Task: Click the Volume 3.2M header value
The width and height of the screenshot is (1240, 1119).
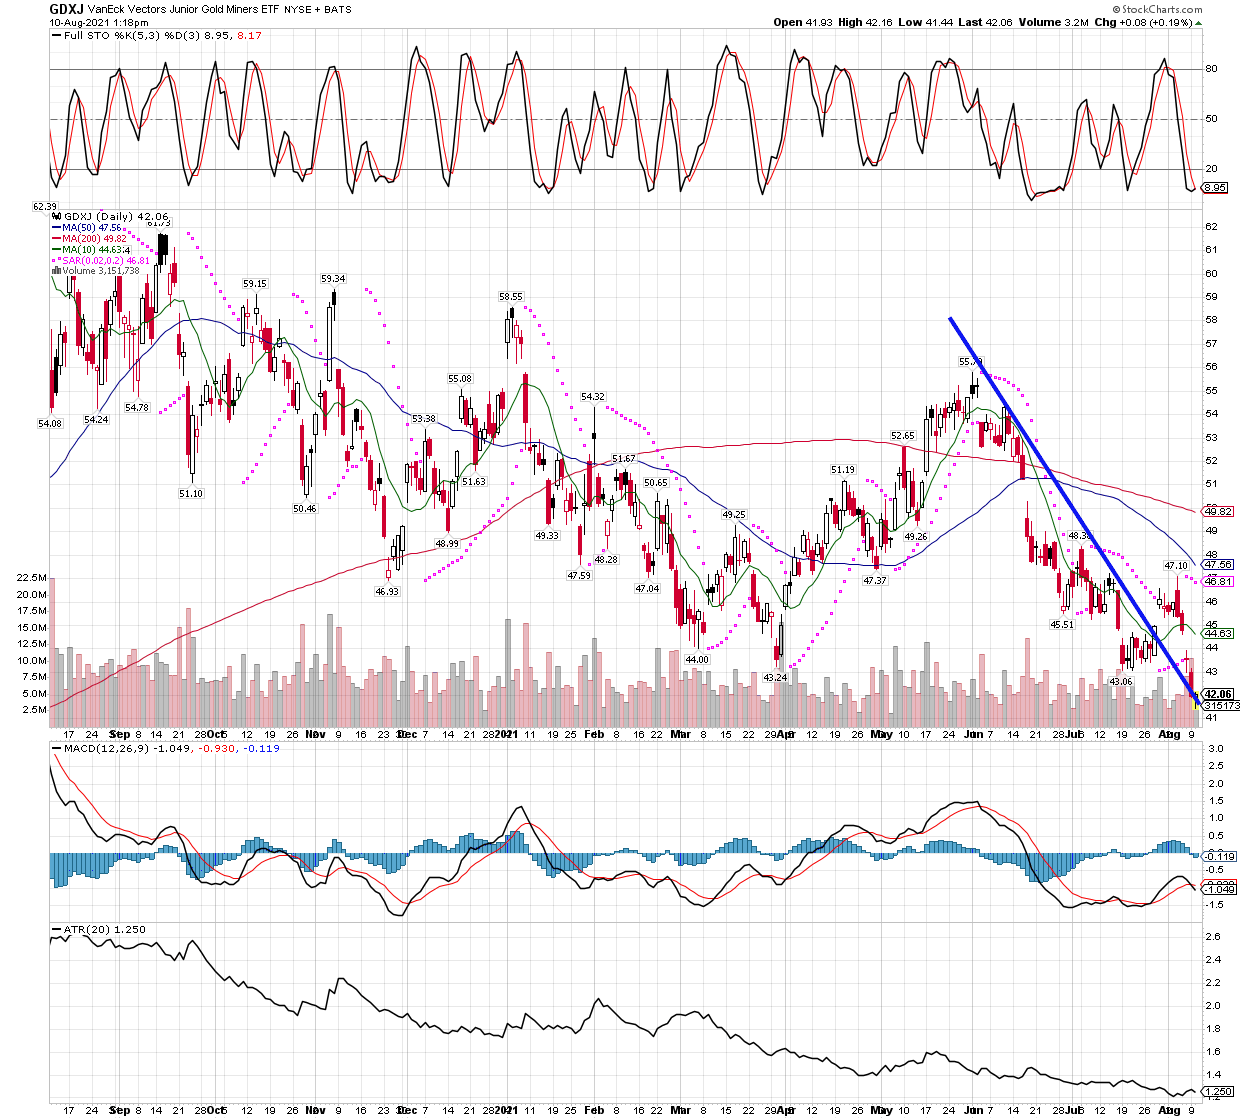Action: point(1053,22)
